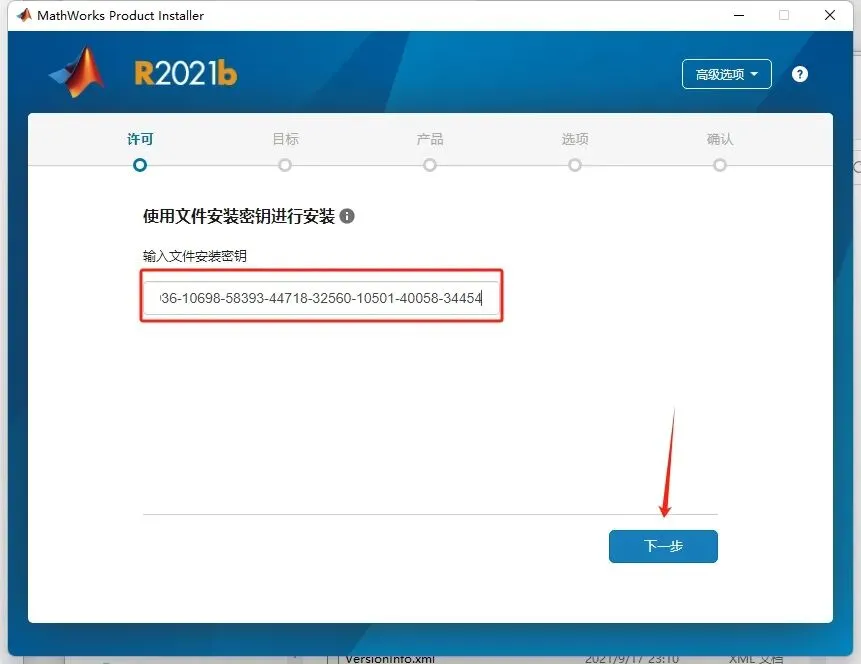Image resolution: width=861 pixels, height=664 pixels.
Task: Select the 选项 step label
Action: coord(575,139)
